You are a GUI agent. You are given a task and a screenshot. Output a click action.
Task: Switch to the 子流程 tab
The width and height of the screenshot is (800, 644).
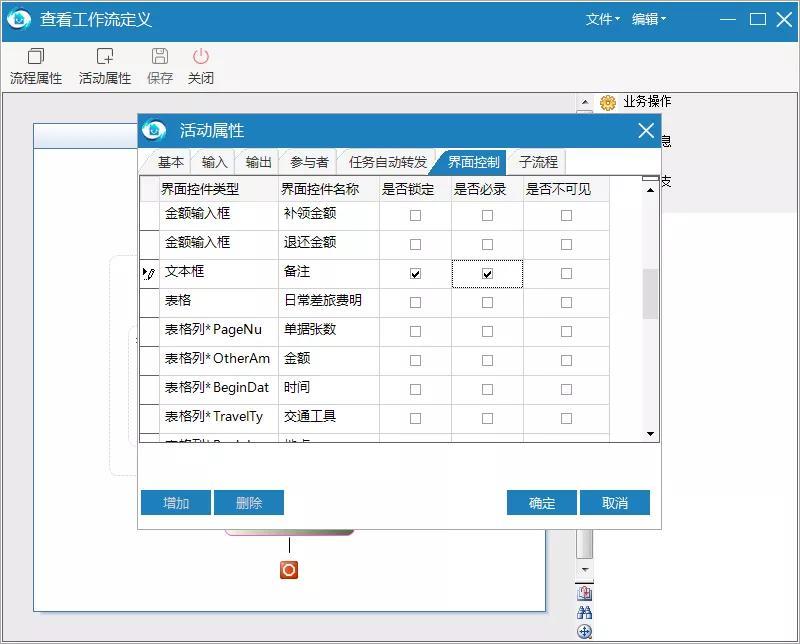[x=538, y=162]
